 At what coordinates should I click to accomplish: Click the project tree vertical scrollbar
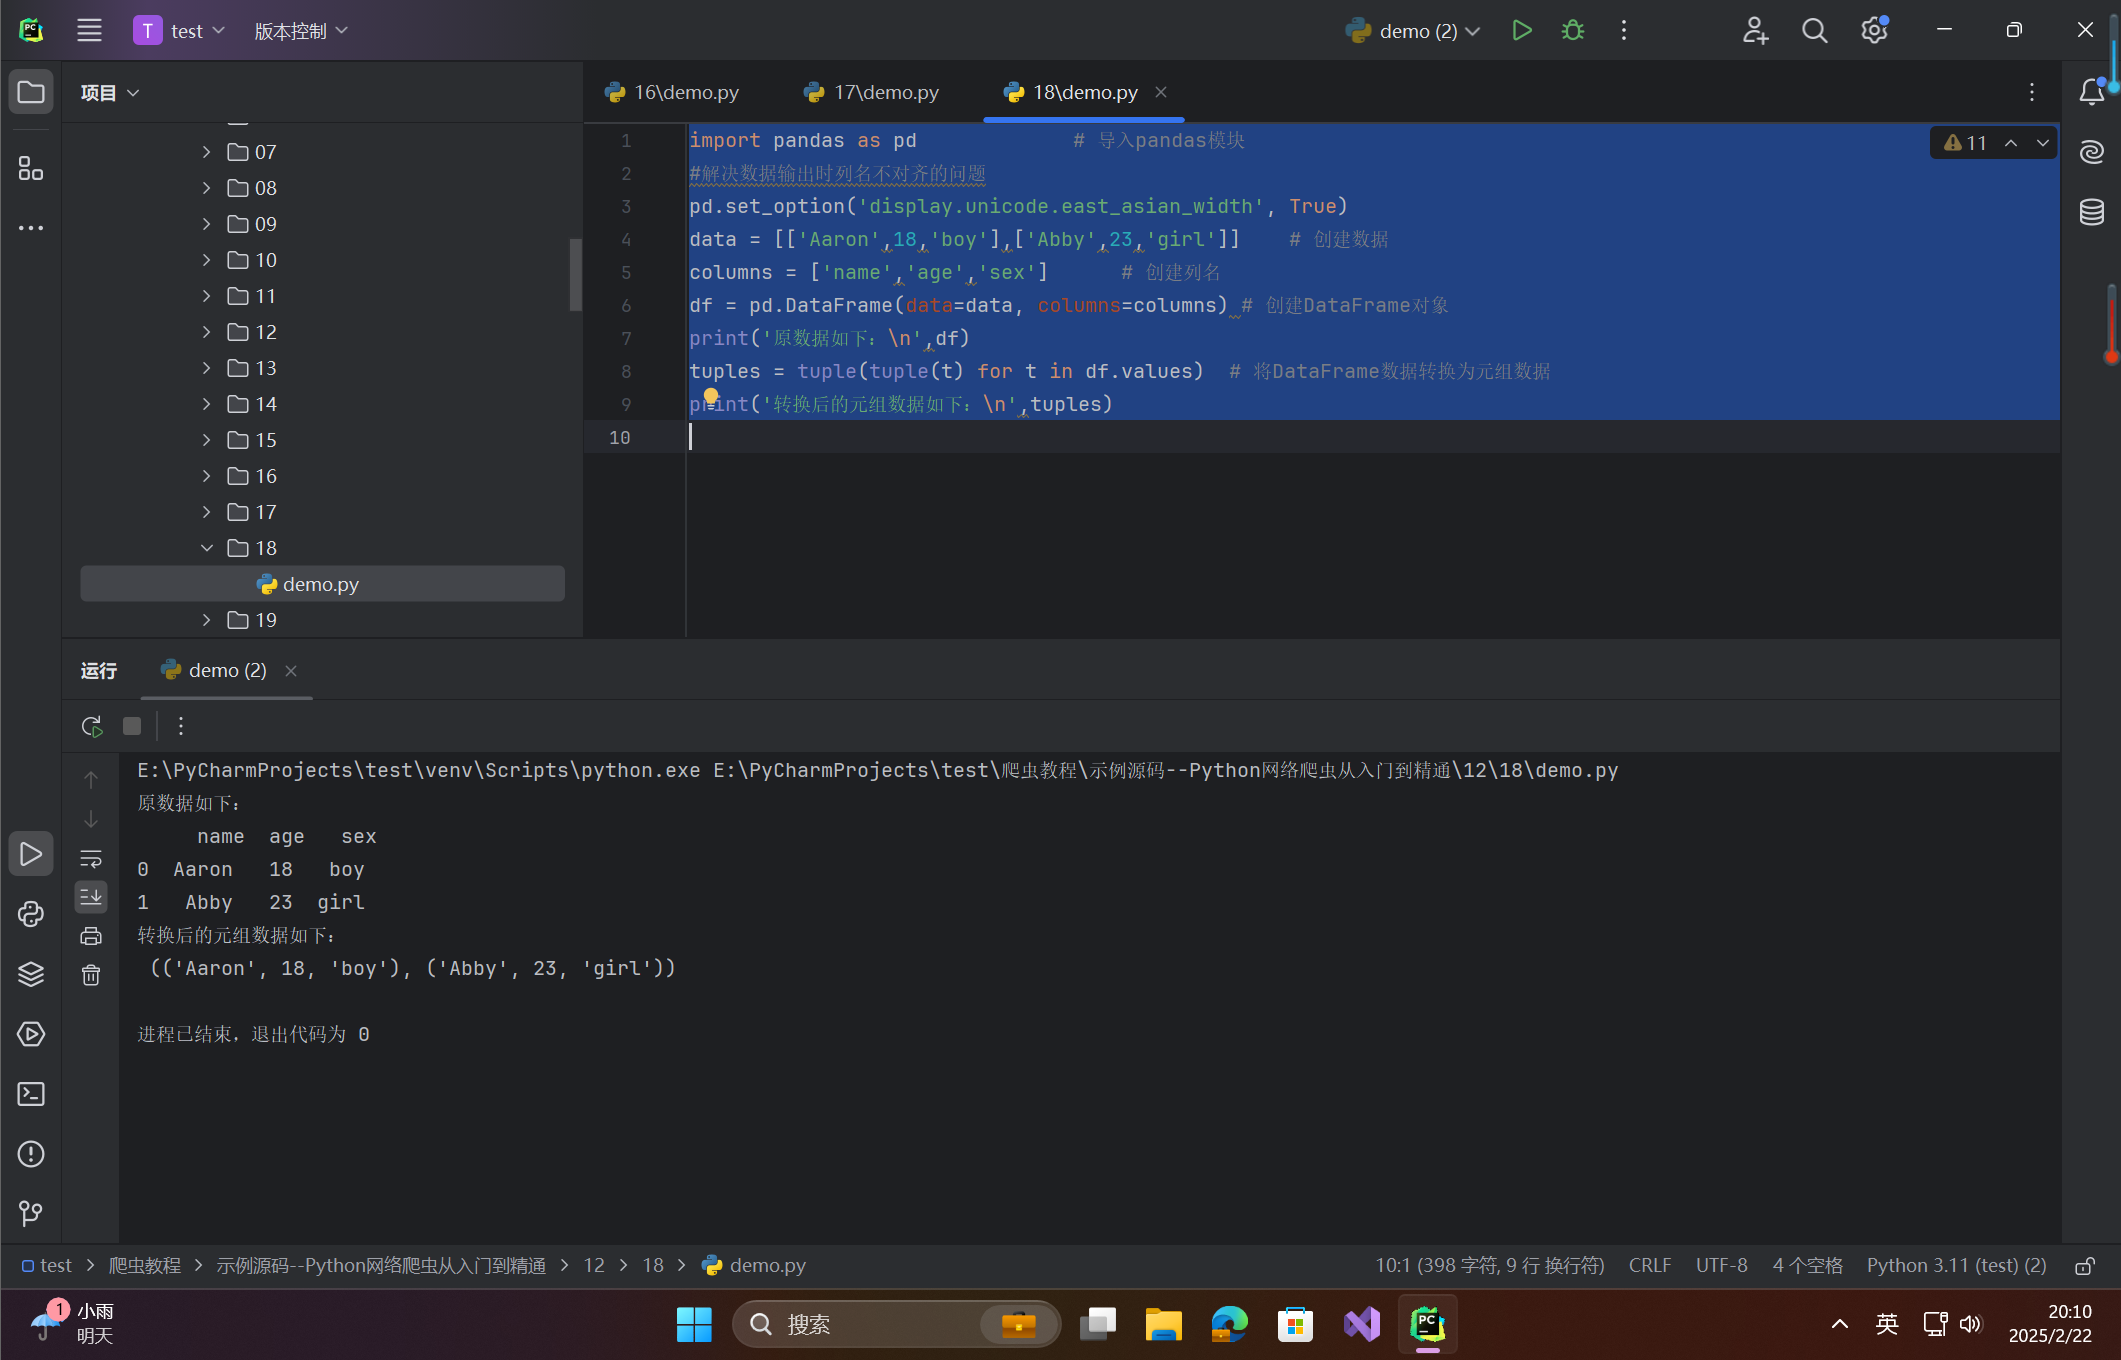click(575, 275)
